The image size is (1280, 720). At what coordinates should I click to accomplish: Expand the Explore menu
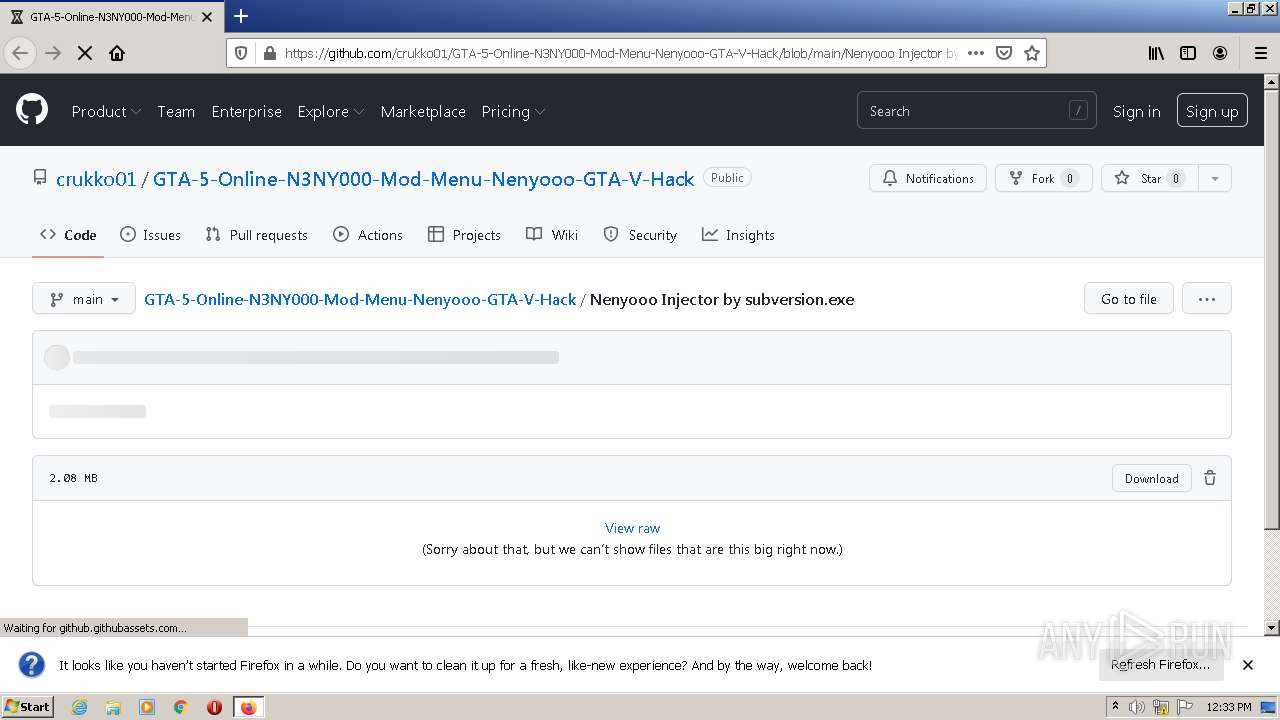[x=331, y=111]
